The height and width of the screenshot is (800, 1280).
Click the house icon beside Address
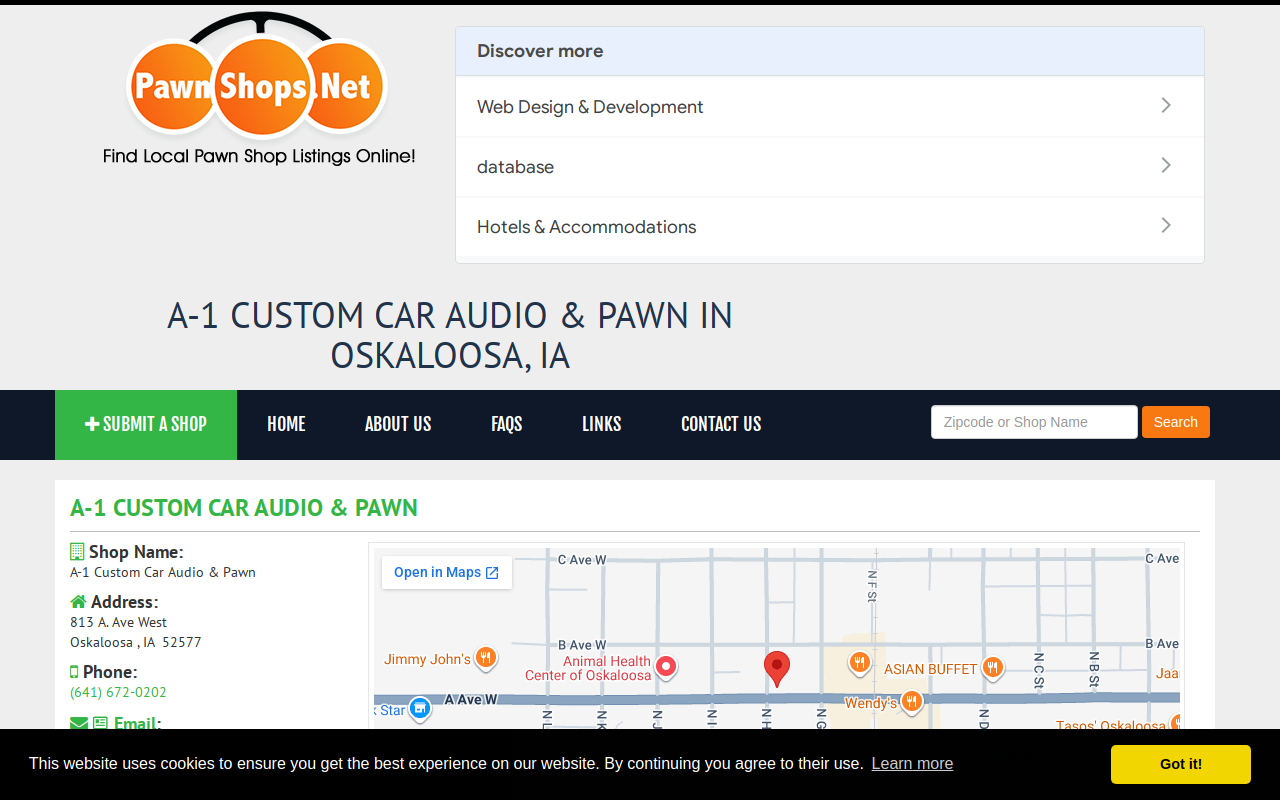coord(78,602)
